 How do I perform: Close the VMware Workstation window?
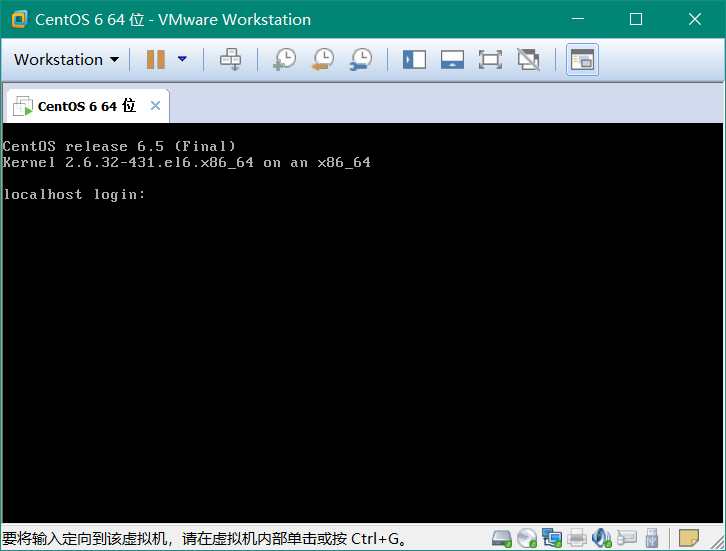[695, 19]
